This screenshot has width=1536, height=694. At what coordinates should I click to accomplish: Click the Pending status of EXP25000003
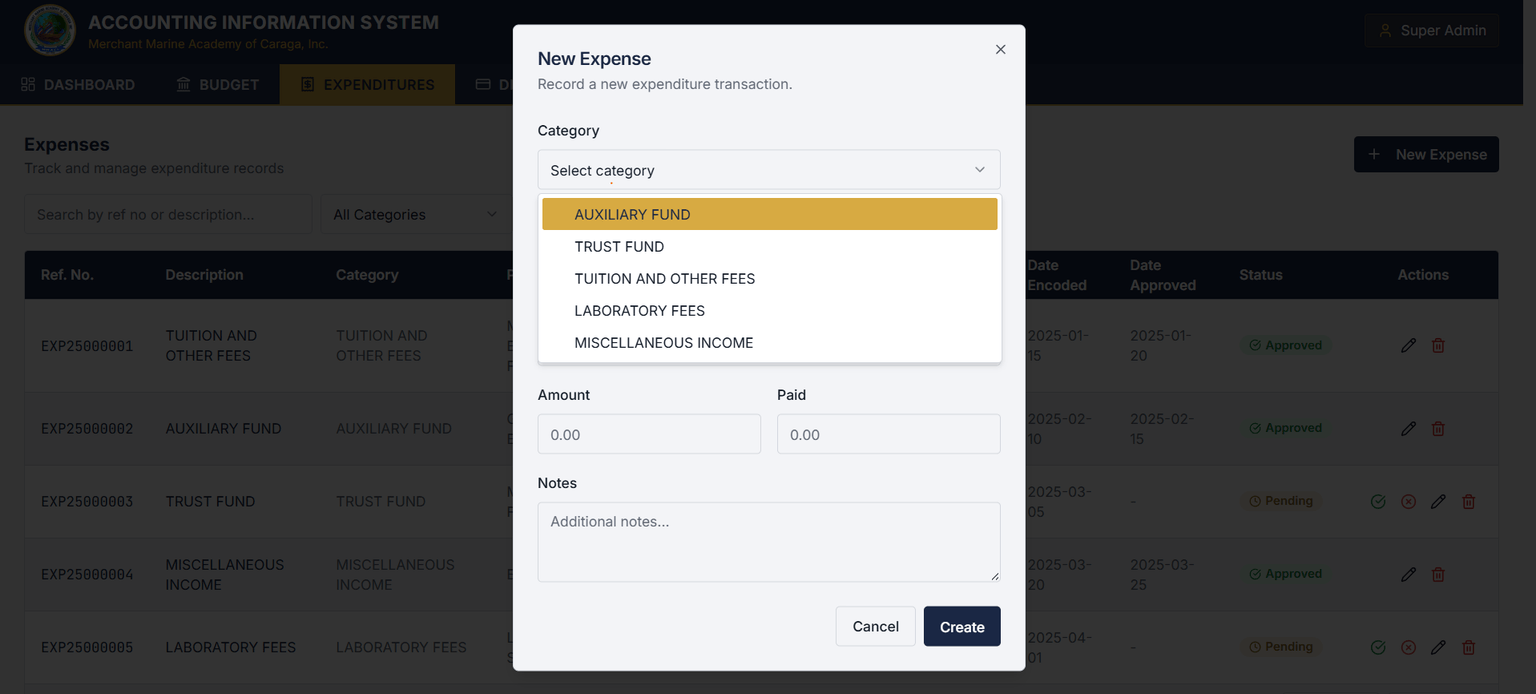coord(1280,501)
